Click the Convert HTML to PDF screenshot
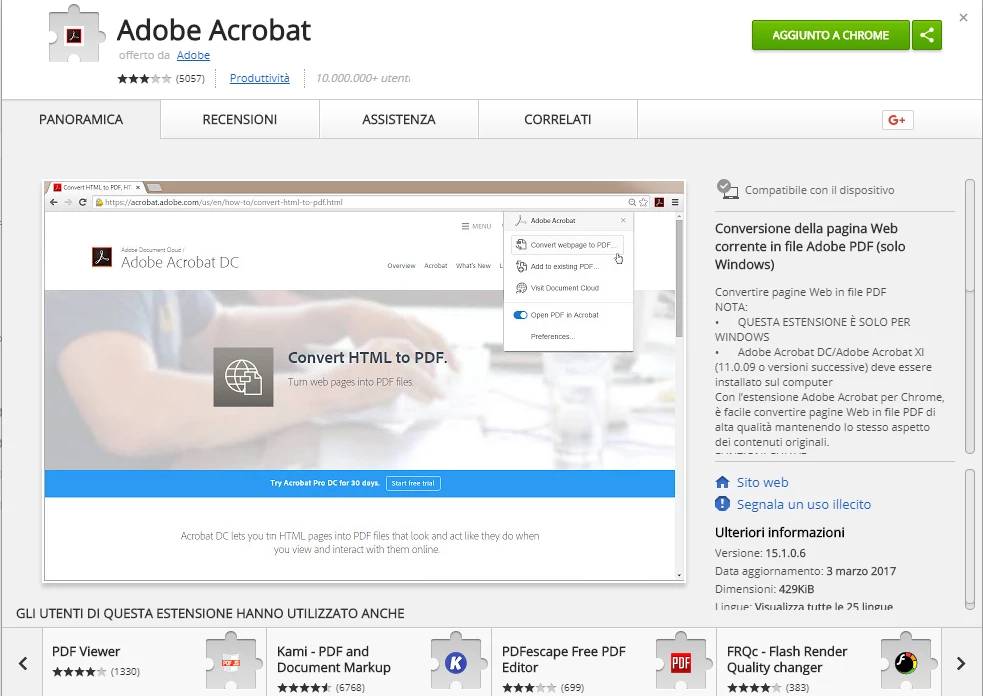This screenshot has height=696, width=983. coord(364,381)
